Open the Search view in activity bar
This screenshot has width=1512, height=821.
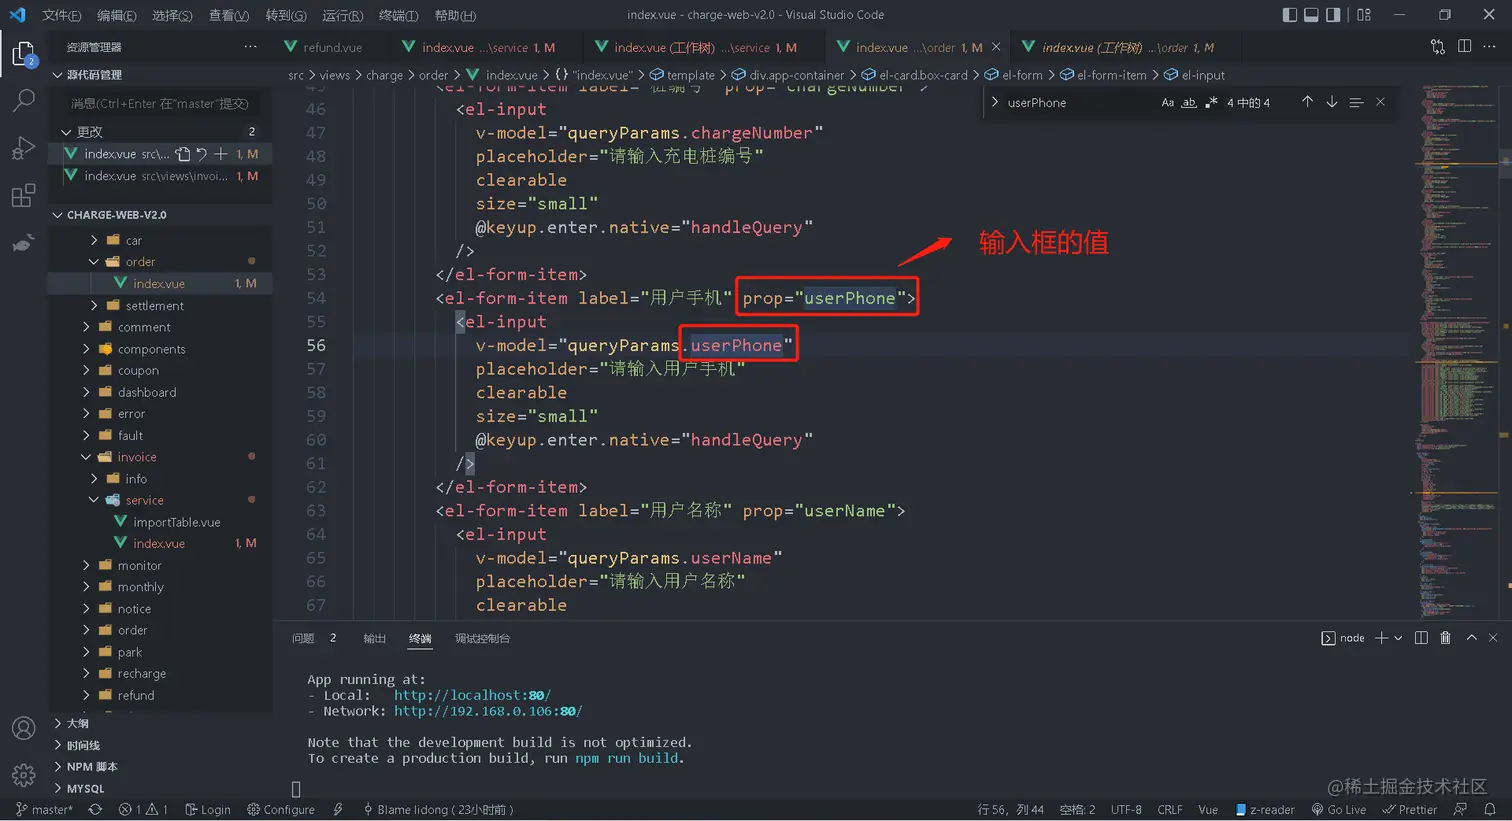(x=23, y=100)
